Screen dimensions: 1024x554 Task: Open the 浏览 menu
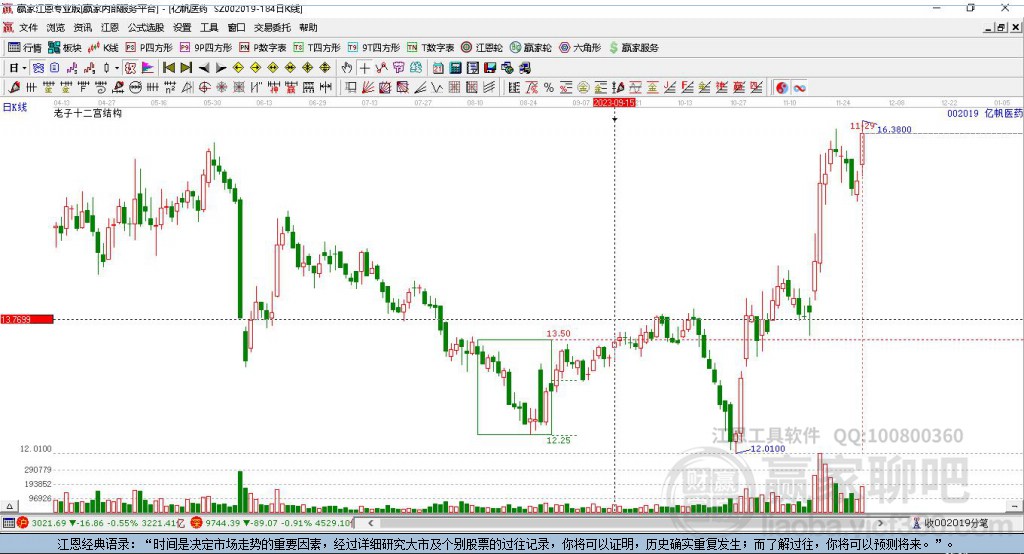[56, 27]
